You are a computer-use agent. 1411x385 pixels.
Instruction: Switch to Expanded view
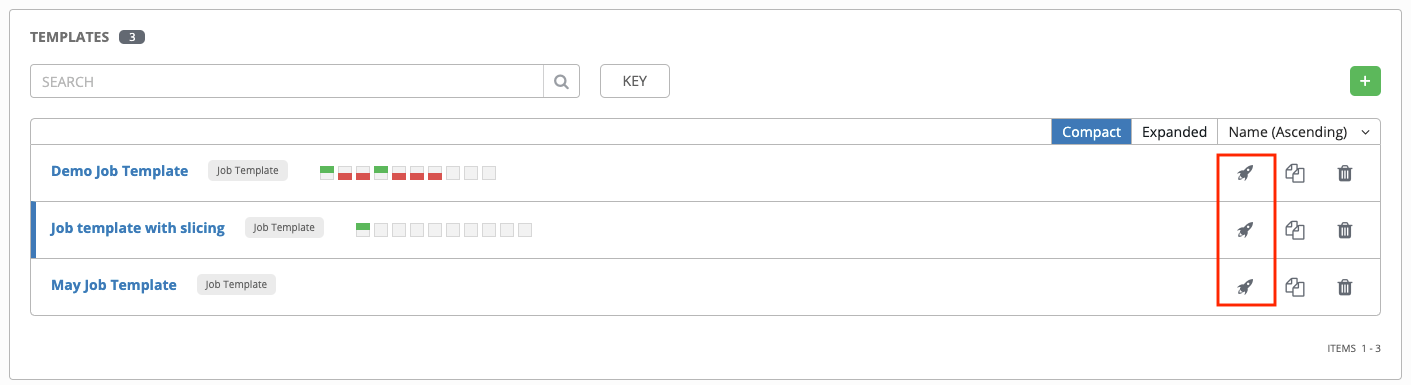click(1174, 132)
